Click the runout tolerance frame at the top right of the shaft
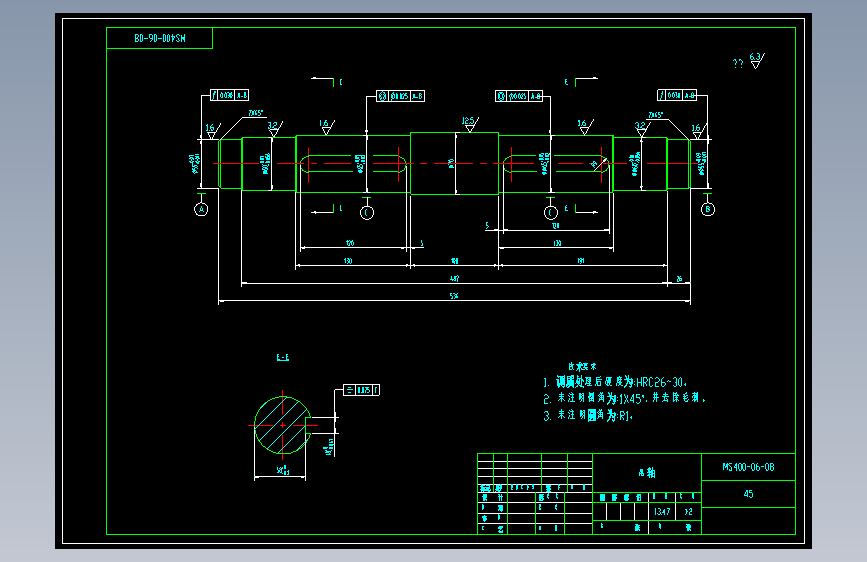Viewport: 867px width, 562px height. [x=677, y=95]
